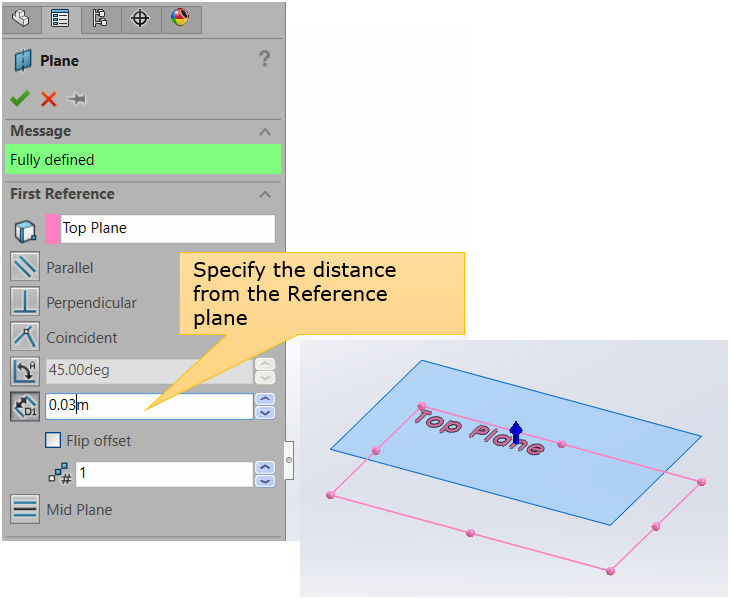Screen dimensions: 731x599
Task: Click the Top Plane reference selection box
Action: (168, 228)
